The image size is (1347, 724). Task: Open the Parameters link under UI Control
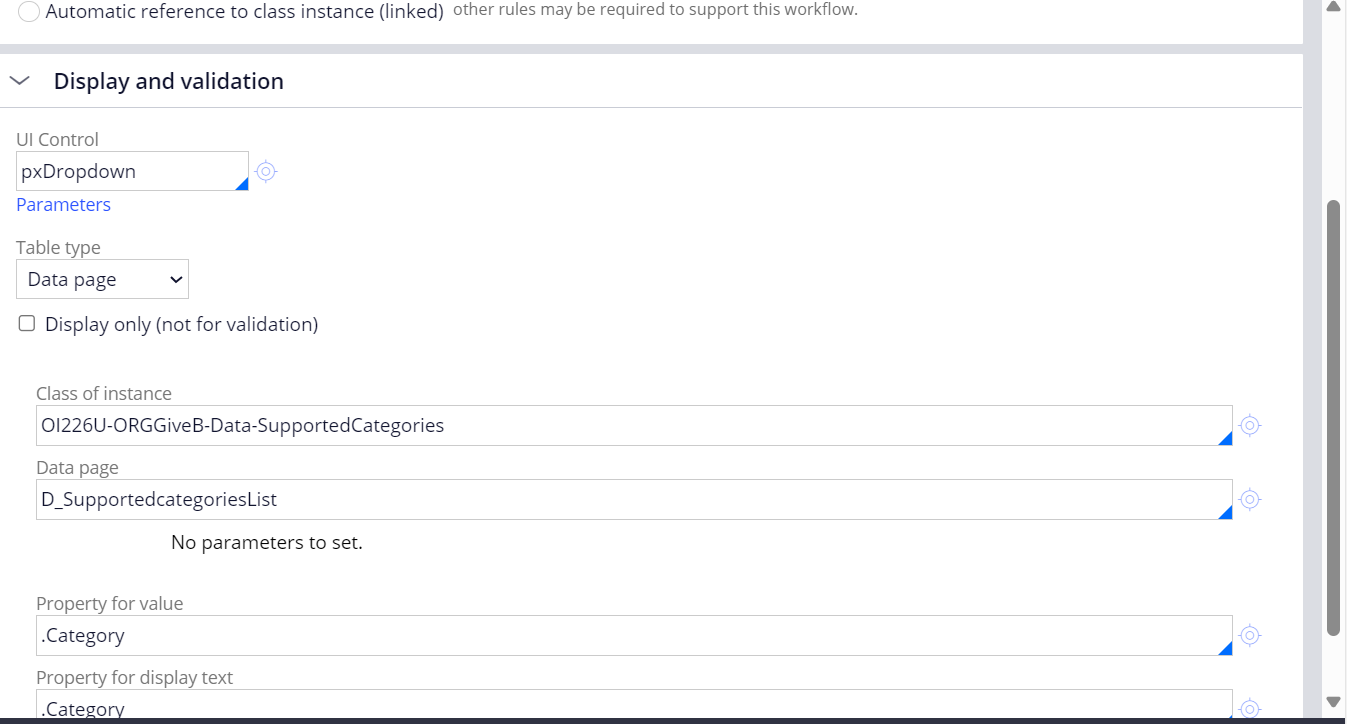click(63, 204)
